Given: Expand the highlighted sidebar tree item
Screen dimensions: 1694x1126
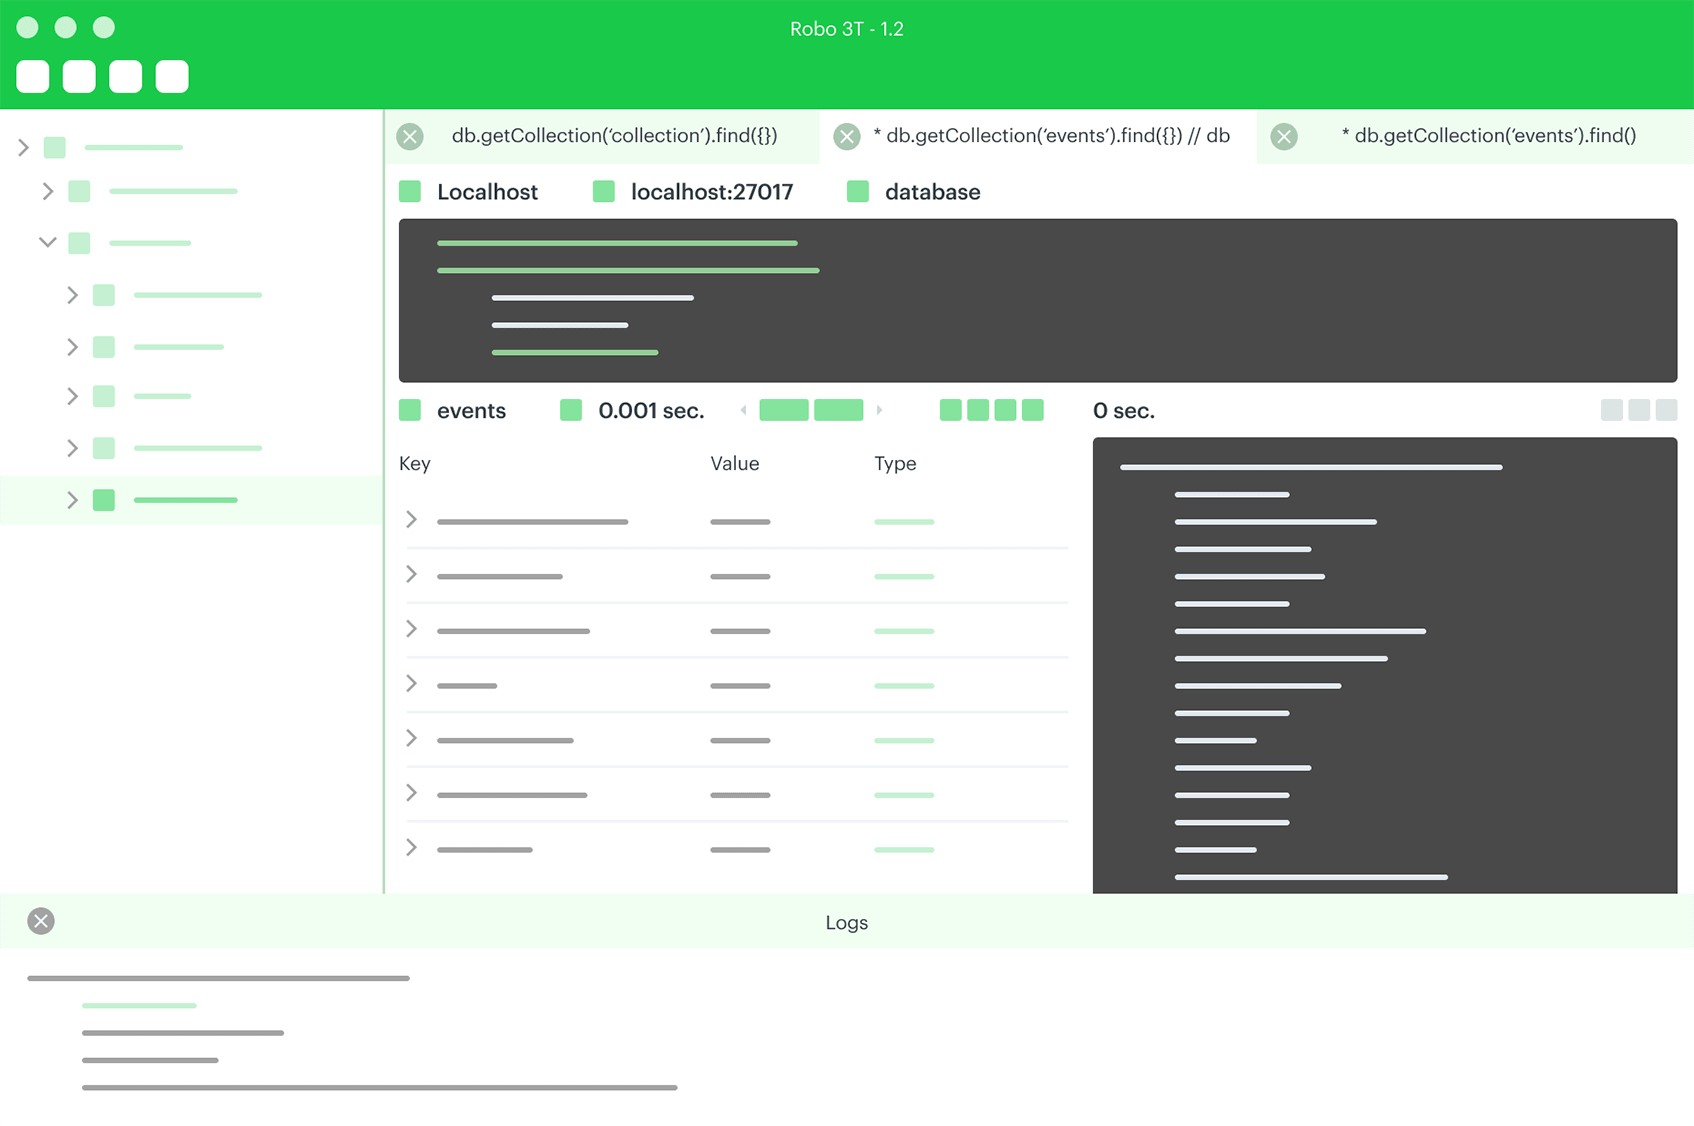Looking at the screenshot, I should [x=72, y=500].
